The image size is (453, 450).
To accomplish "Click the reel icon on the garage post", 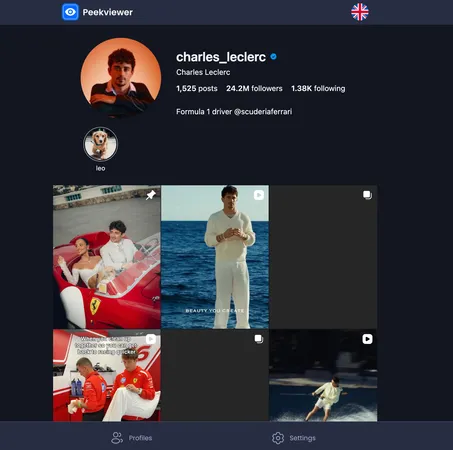I will pyautogui.click(x=151, y=339).
